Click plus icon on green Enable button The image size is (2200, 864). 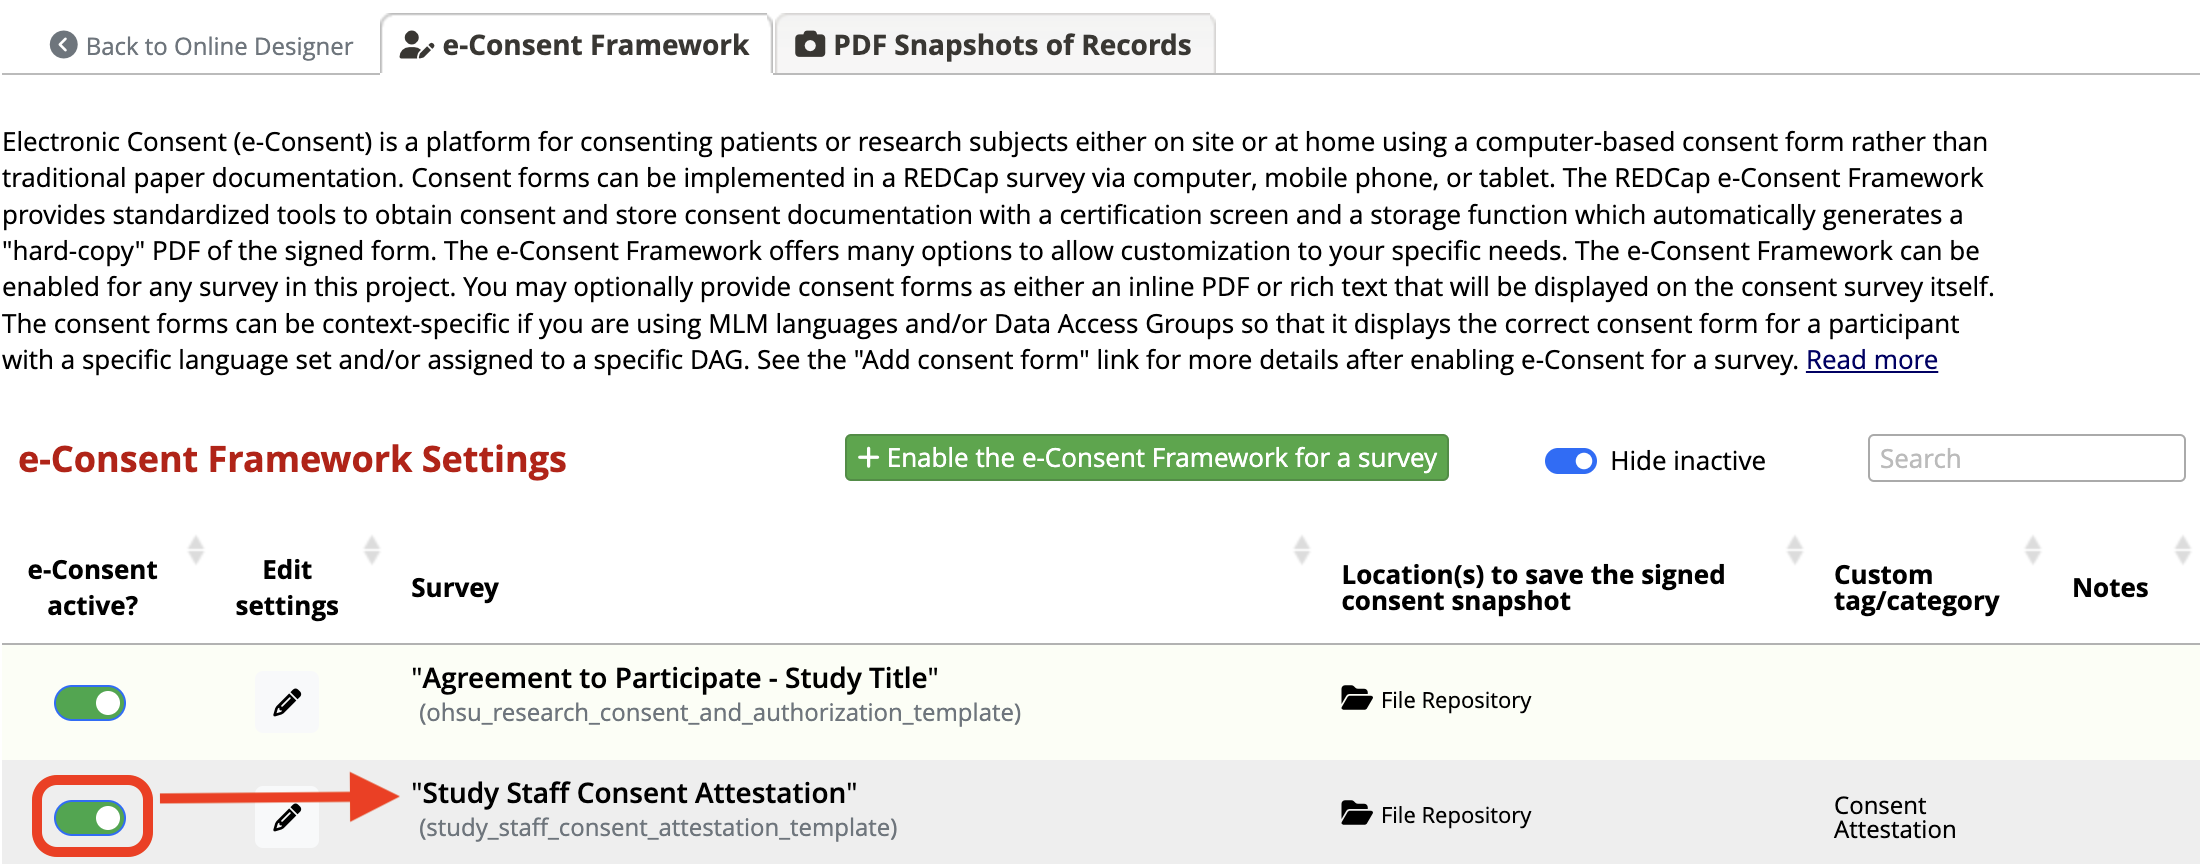[868, 457]
